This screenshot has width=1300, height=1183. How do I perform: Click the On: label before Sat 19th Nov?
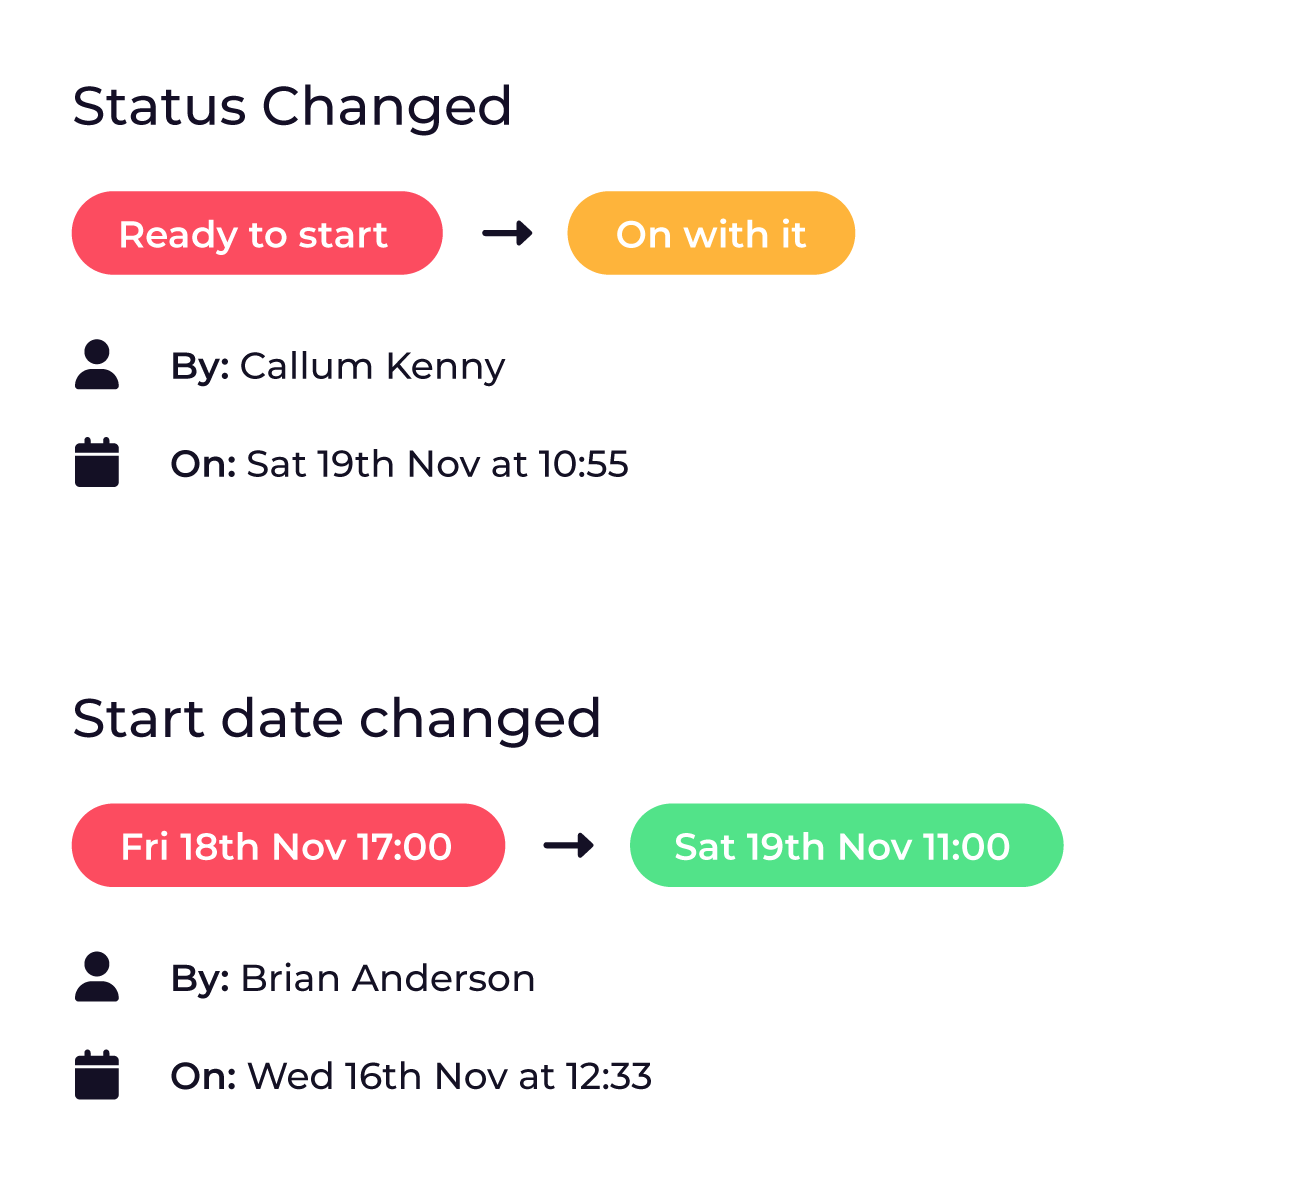[203, 464]
